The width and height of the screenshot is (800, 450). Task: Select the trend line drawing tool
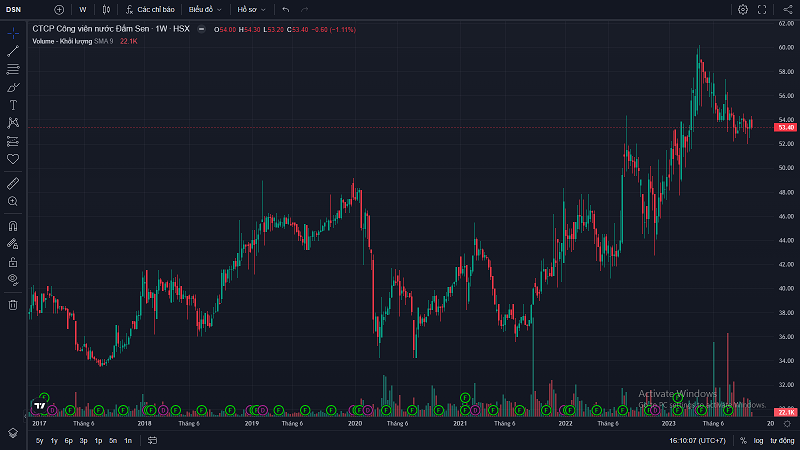(13, 51)
